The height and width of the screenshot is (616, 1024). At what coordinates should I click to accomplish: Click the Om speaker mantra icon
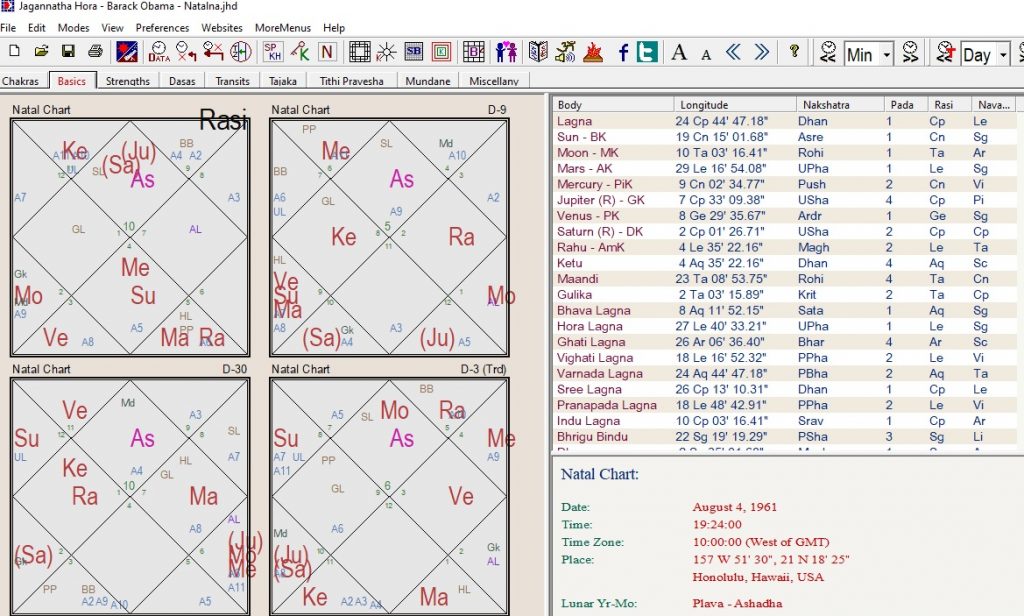click(565, 52)
